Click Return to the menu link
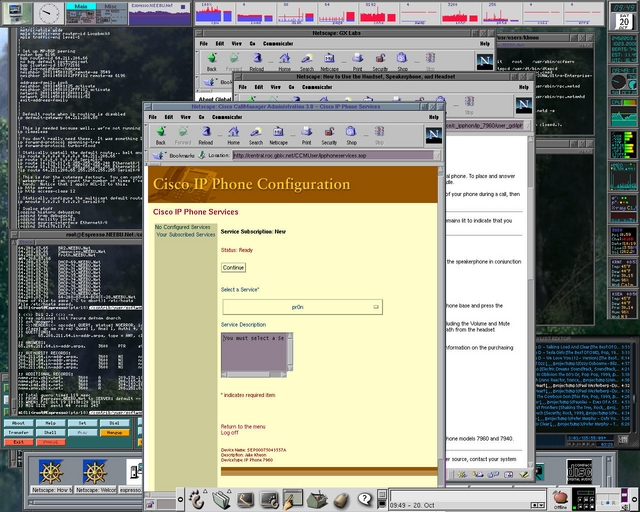This screenshot has height=512, width=640. [243, 427]
